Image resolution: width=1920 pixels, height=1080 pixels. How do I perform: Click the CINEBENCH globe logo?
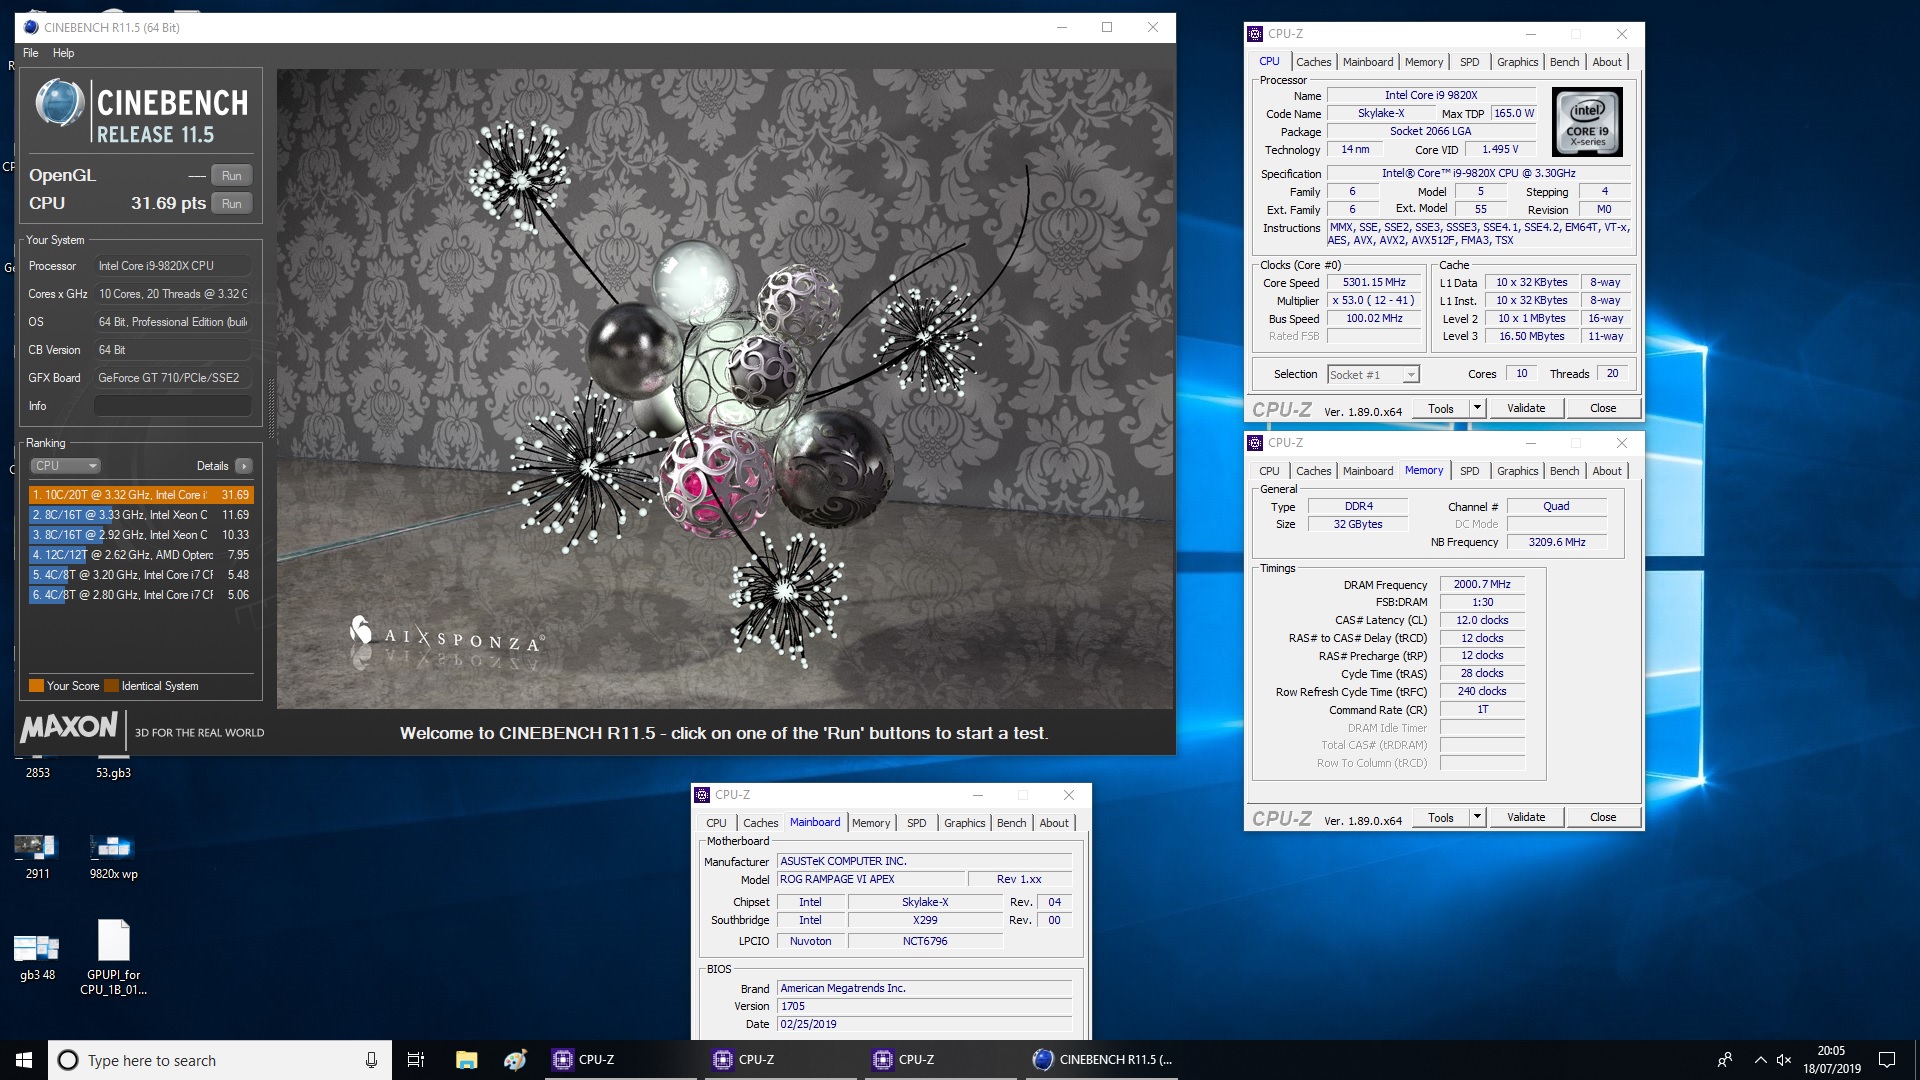point(59,103)
